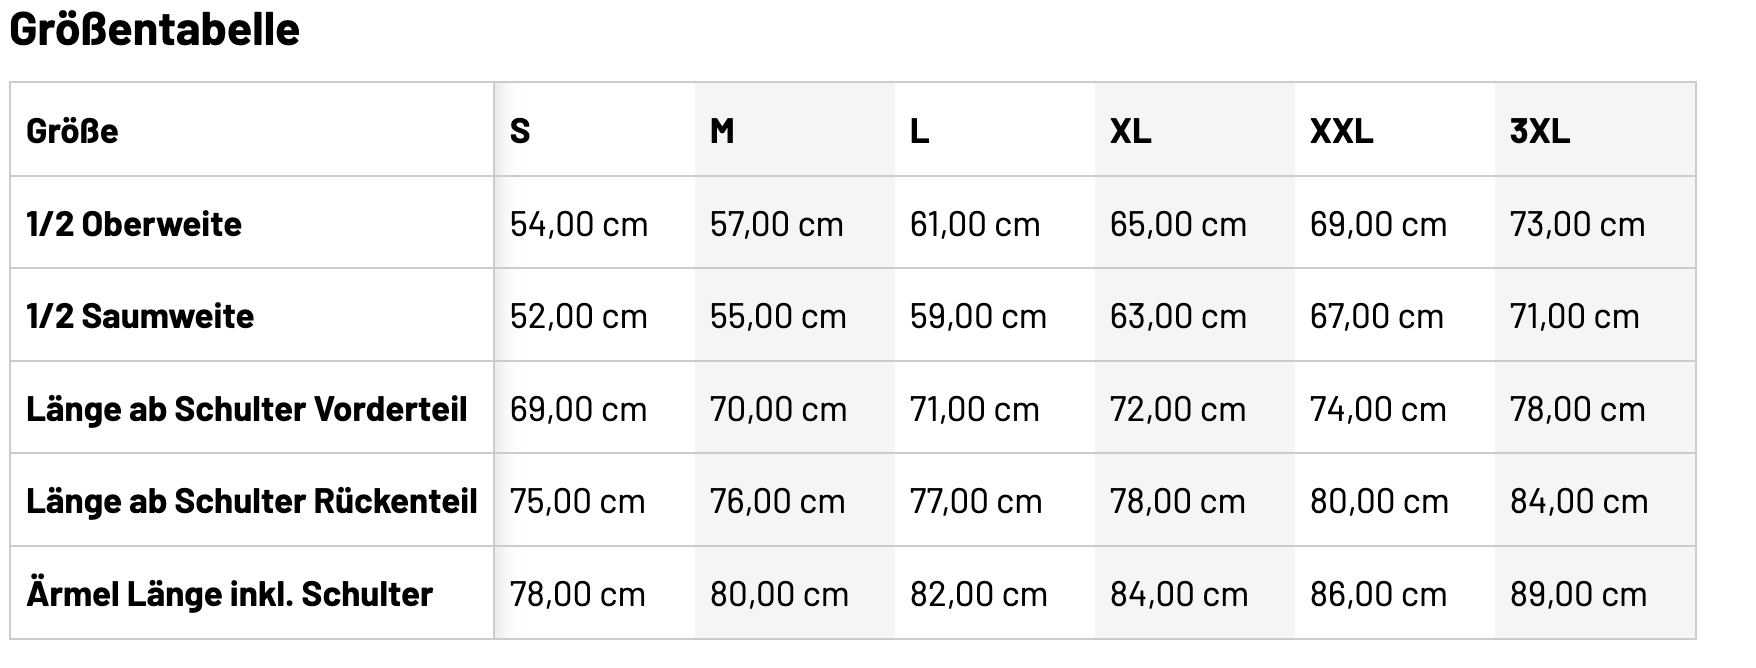The height and width of the screenshot is (668, 1756).
Task: Click the Länge ab Schulter Vorderteil label
Action: tap(247, 409)
